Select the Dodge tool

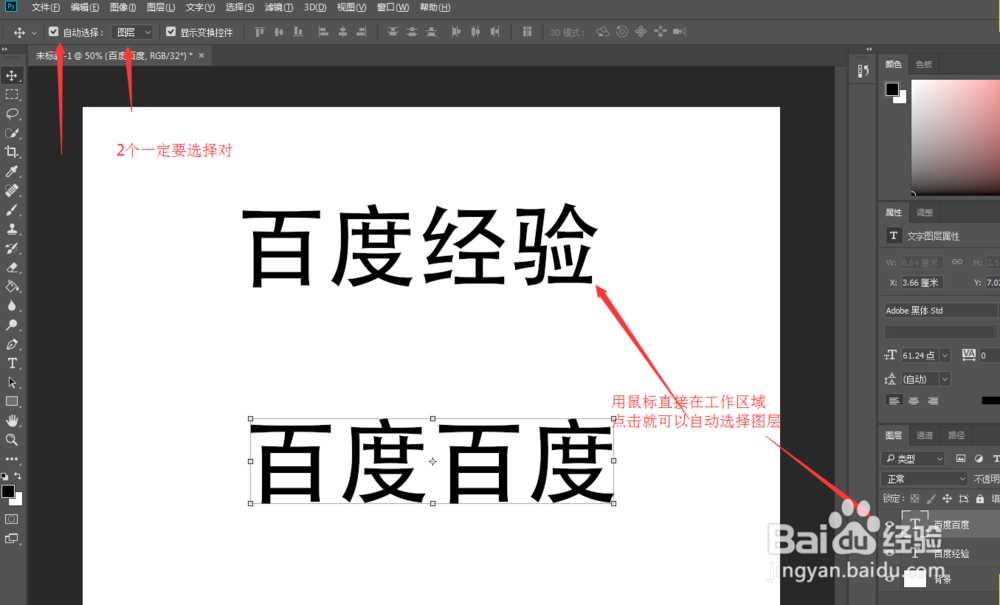[11, 324]
